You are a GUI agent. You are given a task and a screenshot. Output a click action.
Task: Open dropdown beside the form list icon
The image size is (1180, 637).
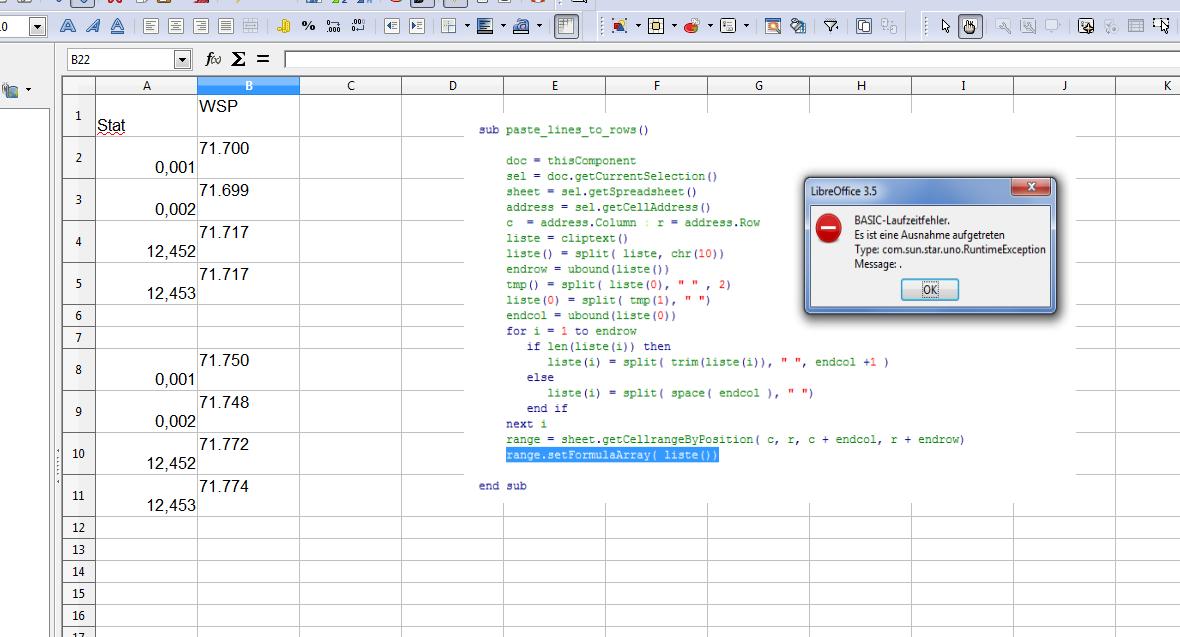pos(747,26)
